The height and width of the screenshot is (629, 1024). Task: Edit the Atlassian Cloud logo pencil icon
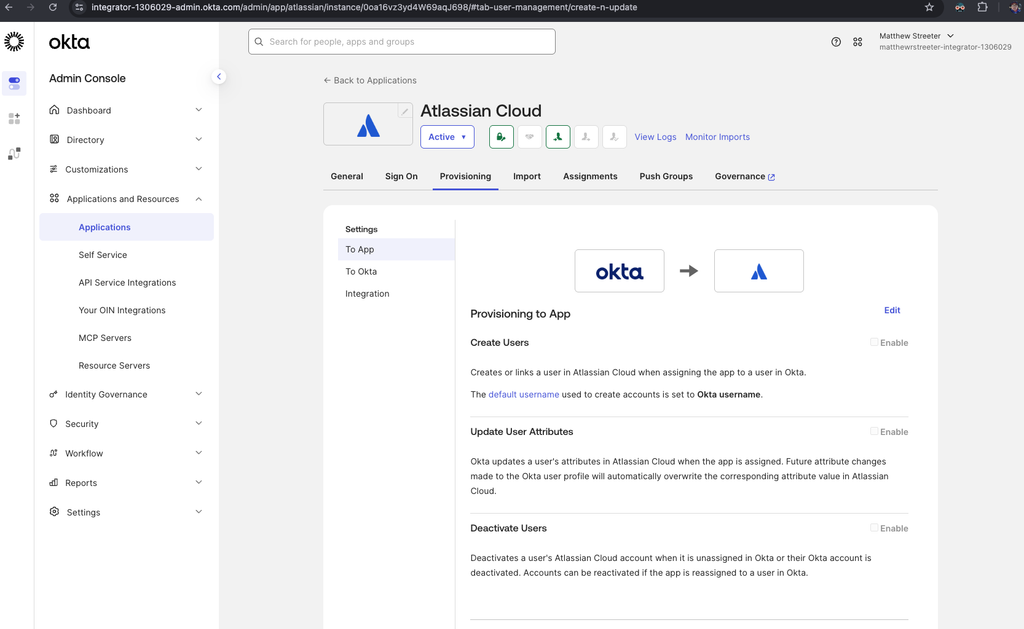pos(405,111)
